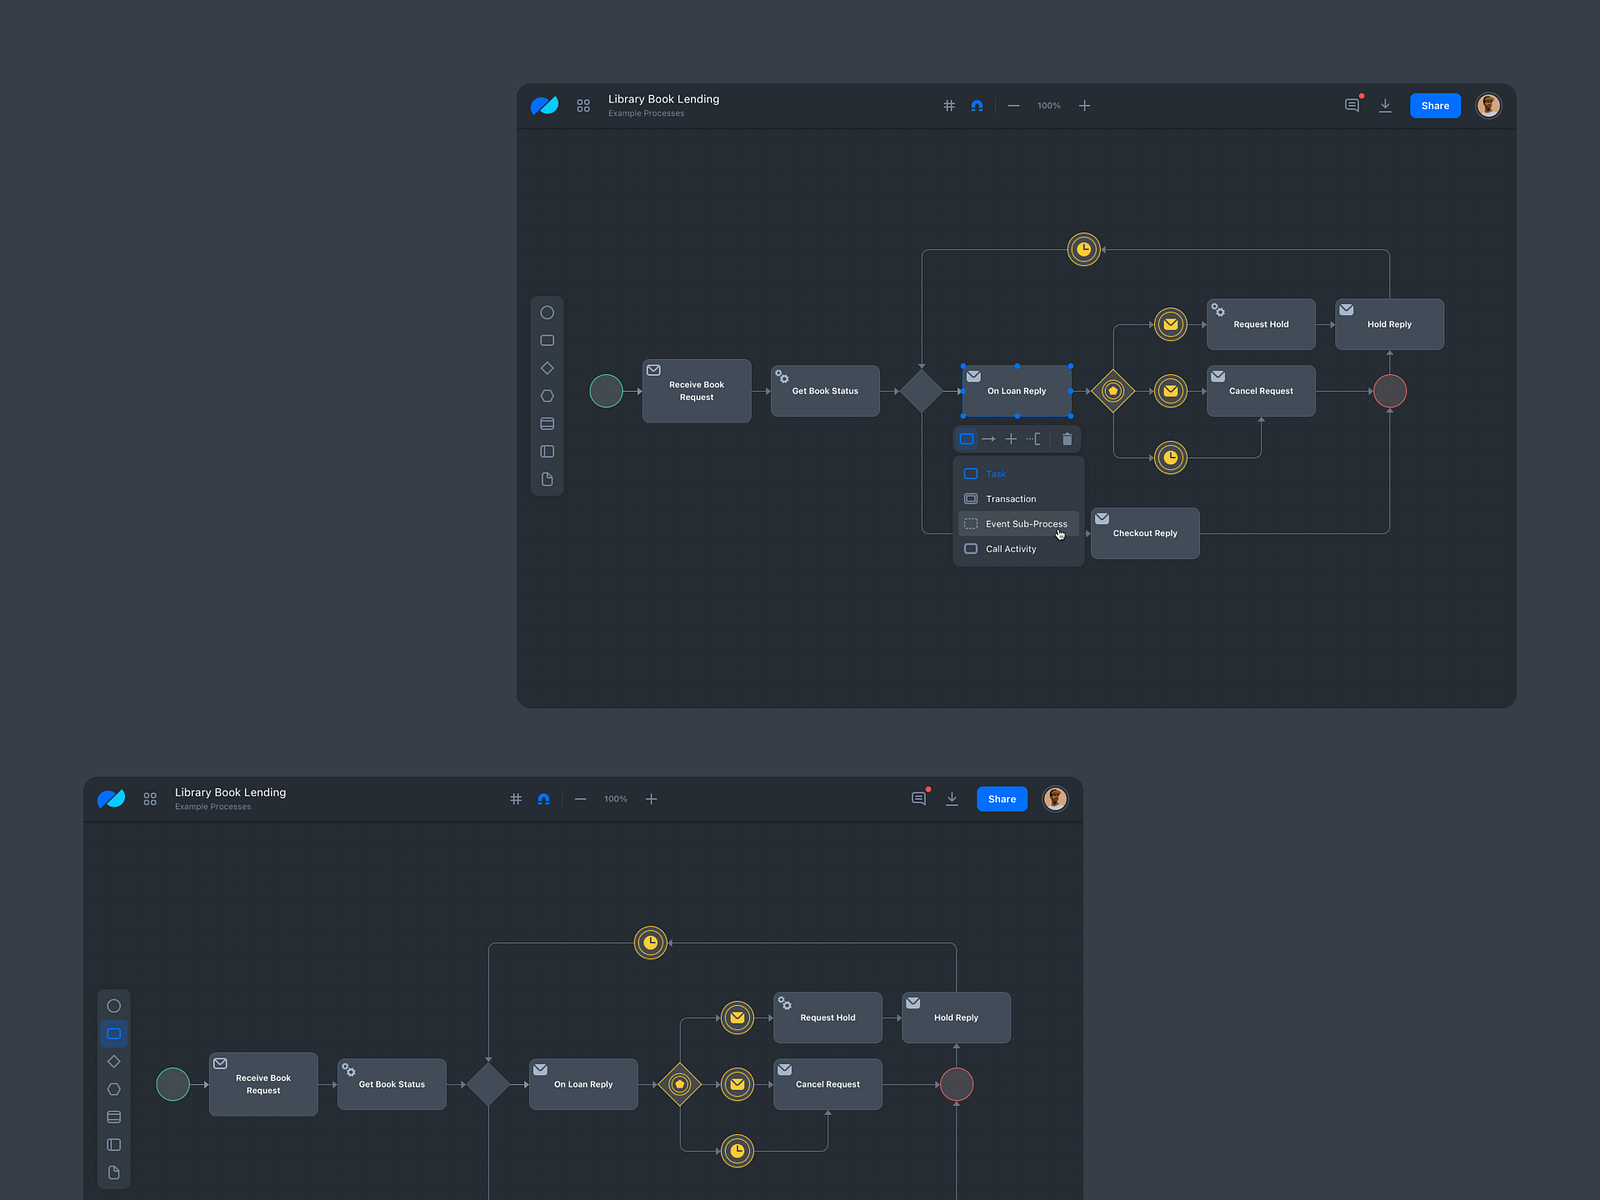This screenshot has width=1600, height=1200.
Task: Click Share in the lower editor window
Action: tap(1001, 798)
